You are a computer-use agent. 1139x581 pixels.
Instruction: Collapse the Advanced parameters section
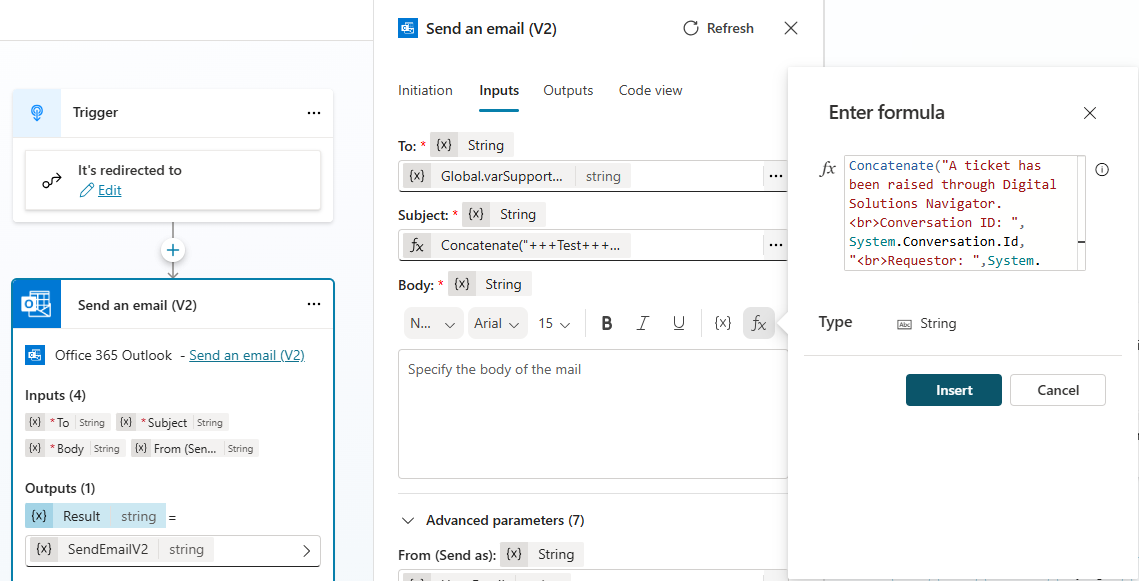pos(410,521)
